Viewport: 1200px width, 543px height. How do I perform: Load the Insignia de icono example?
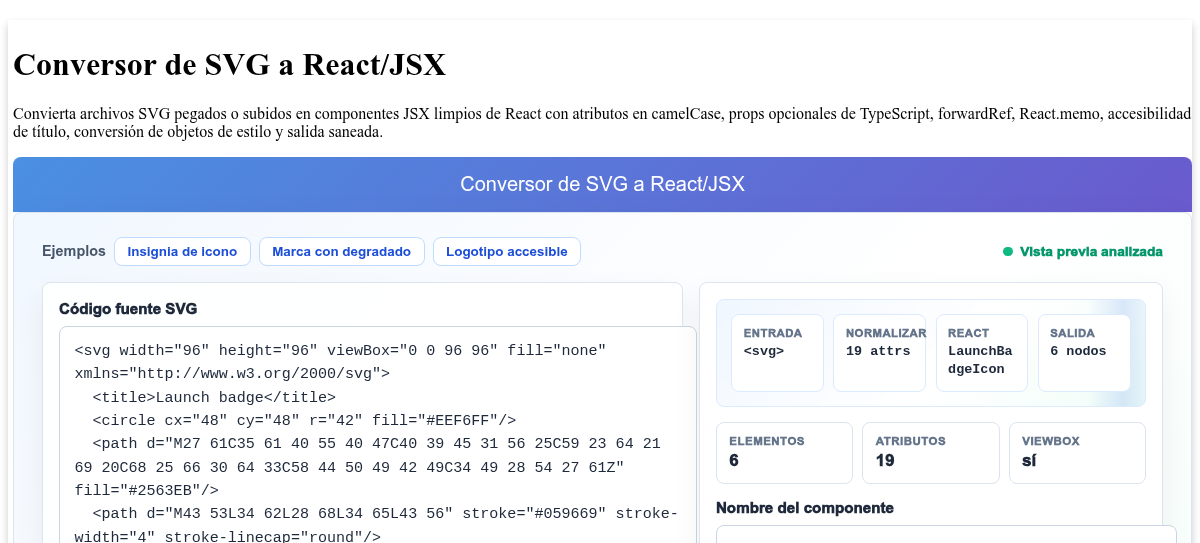coord(182,252)
